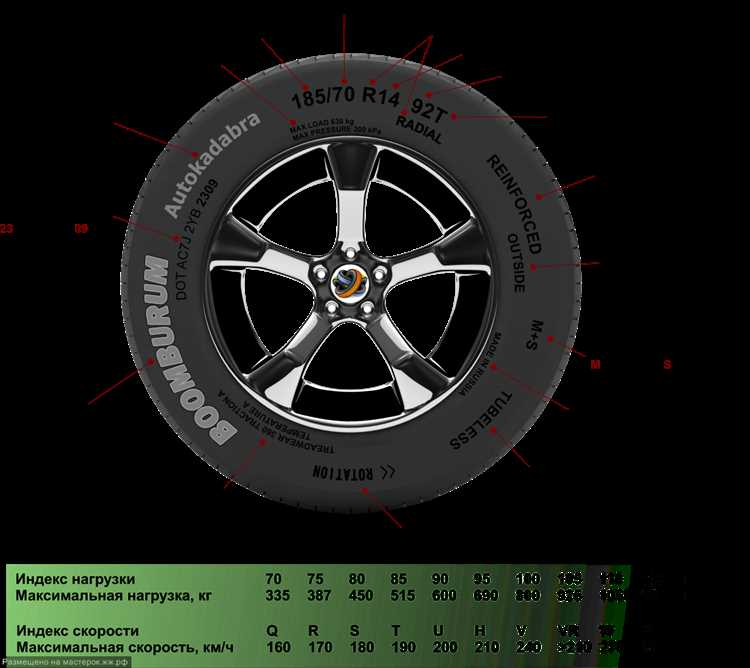Viewport: 750px width, 668px height.
Task: Click the MAX PRESSURE 300 kPa line
Action: pyautogui.click(x=337, y=131)
